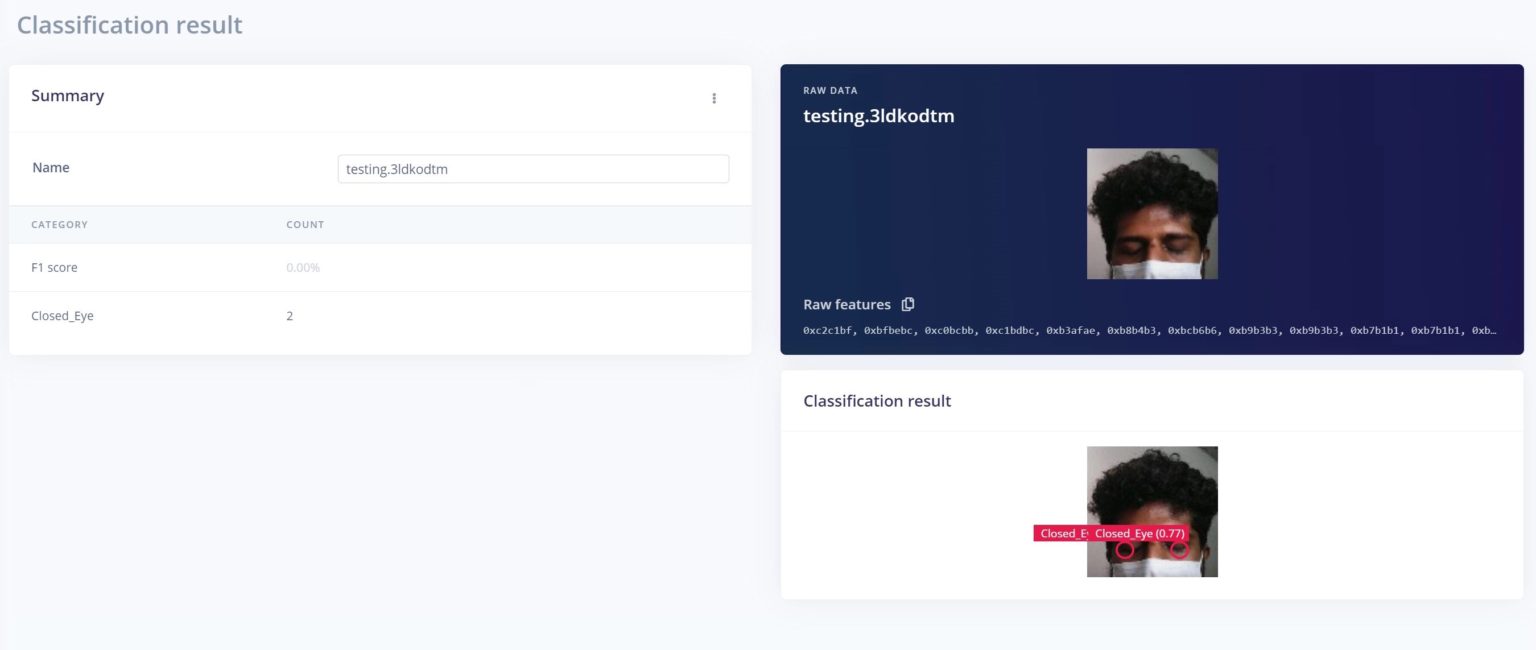Click the raw features hex values line
This screenshot has height=650, width=1536.
(x=1150, y=331)
